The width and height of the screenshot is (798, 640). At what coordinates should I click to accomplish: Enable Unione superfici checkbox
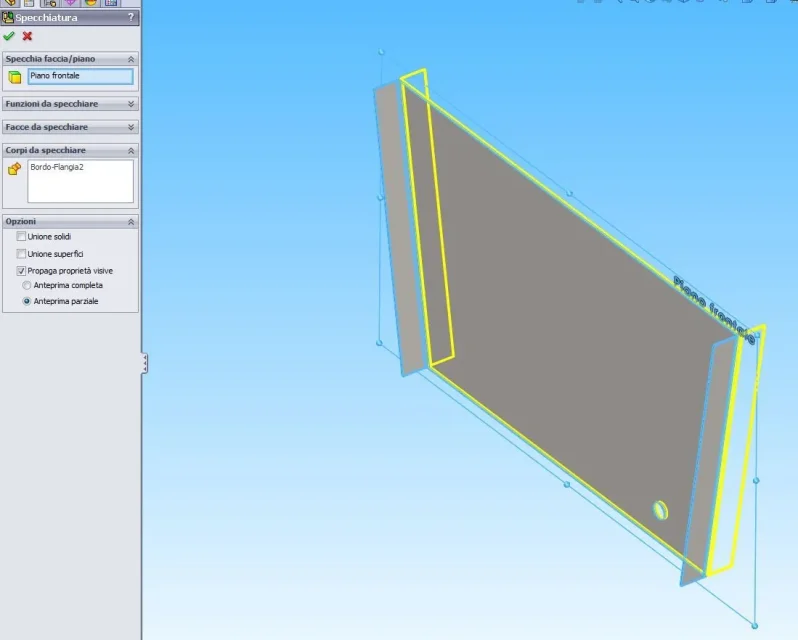[22, 254]
